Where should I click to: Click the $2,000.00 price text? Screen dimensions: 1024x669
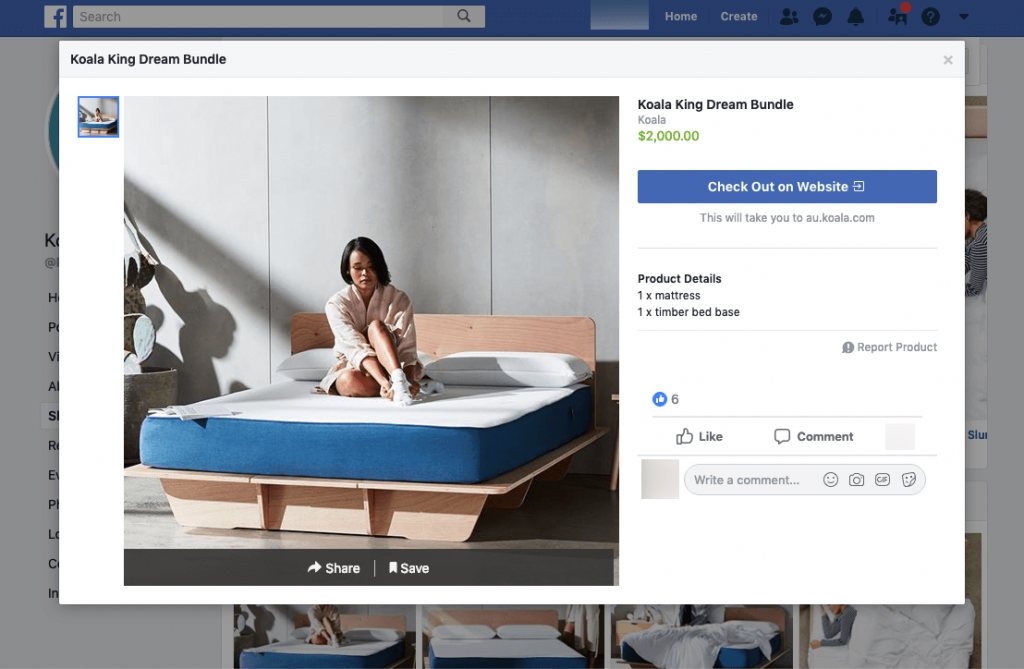[668, 136]
